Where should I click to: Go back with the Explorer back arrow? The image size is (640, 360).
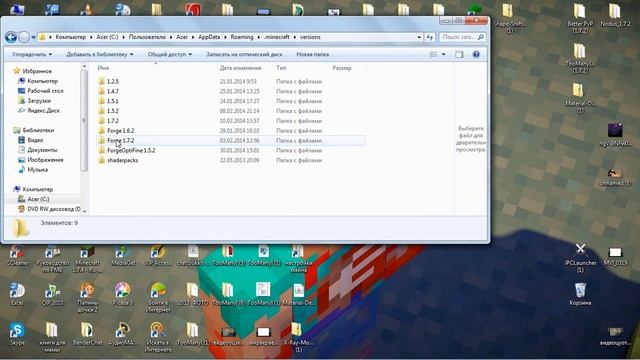(11, 37)
